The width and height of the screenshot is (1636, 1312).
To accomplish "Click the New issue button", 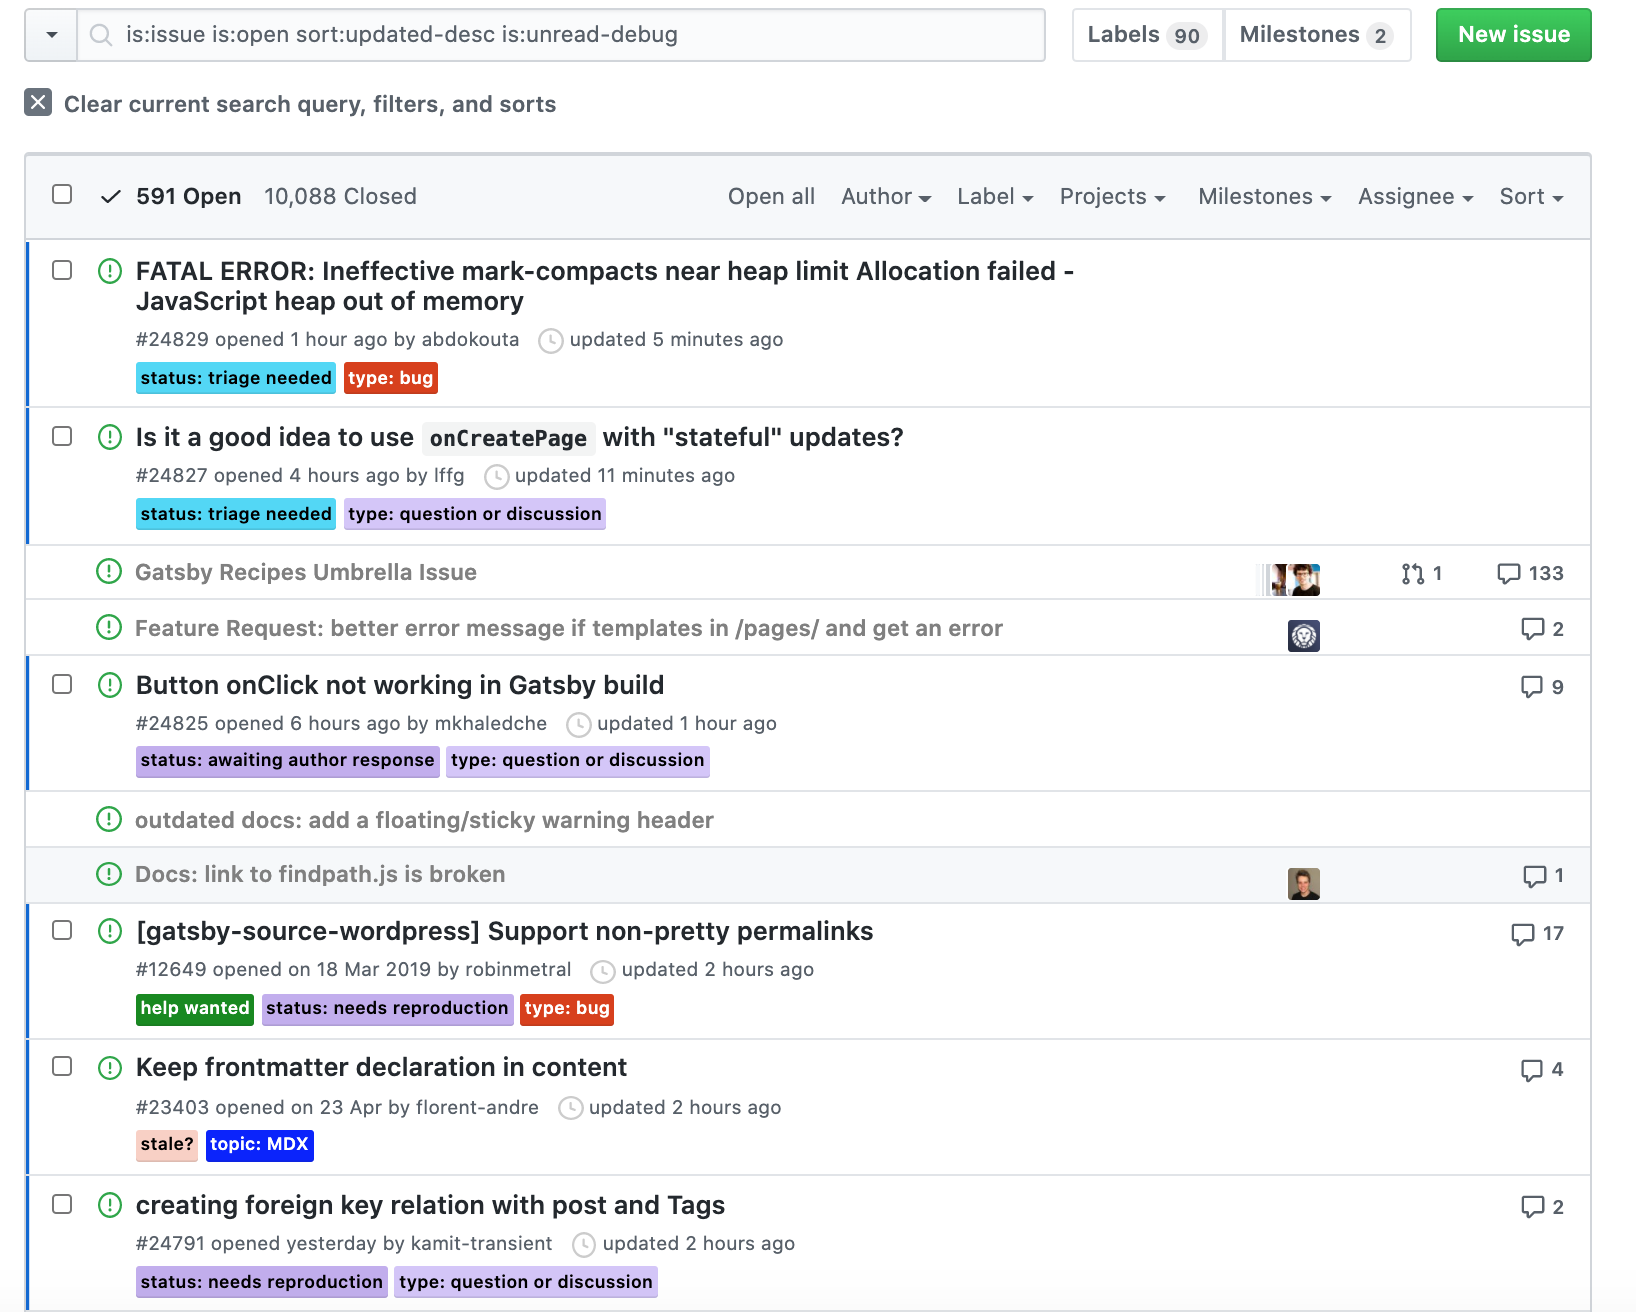I will pyautogui.click(x=1513, y=35).
